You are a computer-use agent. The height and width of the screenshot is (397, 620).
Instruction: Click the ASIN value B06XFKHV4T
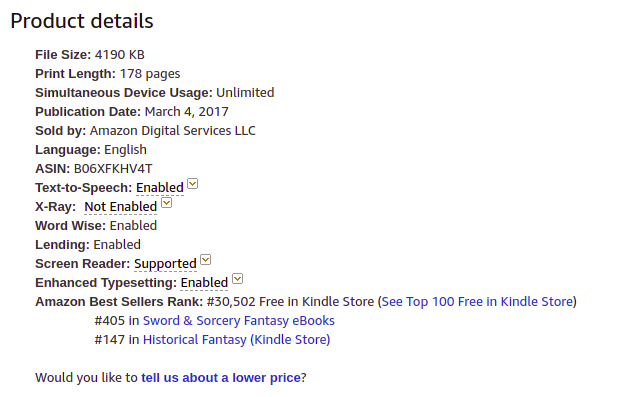pyautogui.click(x=113, y=169)
